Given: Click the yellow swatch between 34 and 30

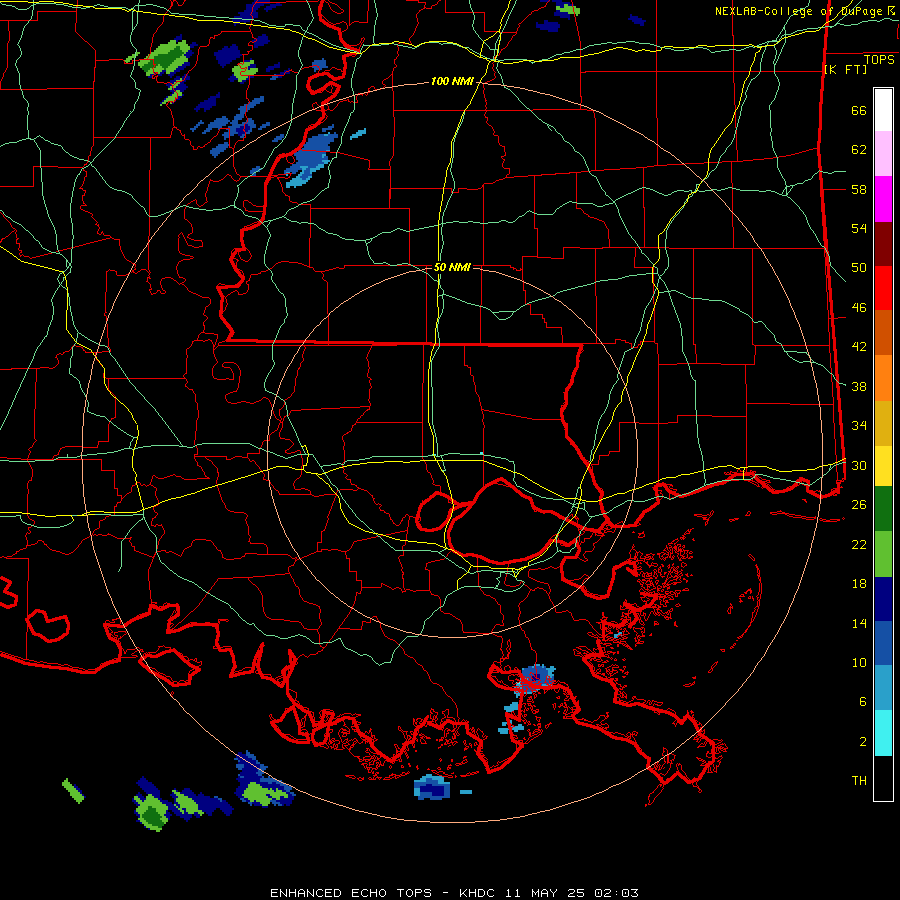Looking at the screenshot, I should point(883,466).
